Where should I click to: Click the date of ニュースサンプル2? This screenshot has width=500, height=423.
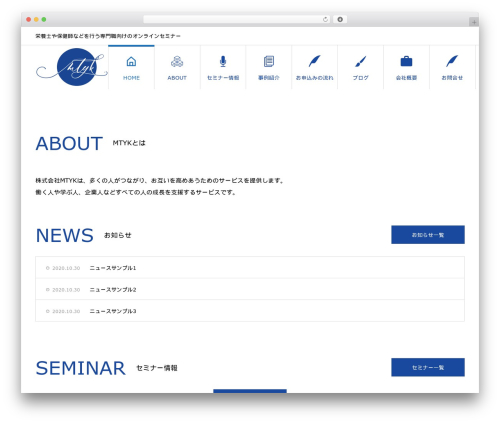[x=66, y=290]
